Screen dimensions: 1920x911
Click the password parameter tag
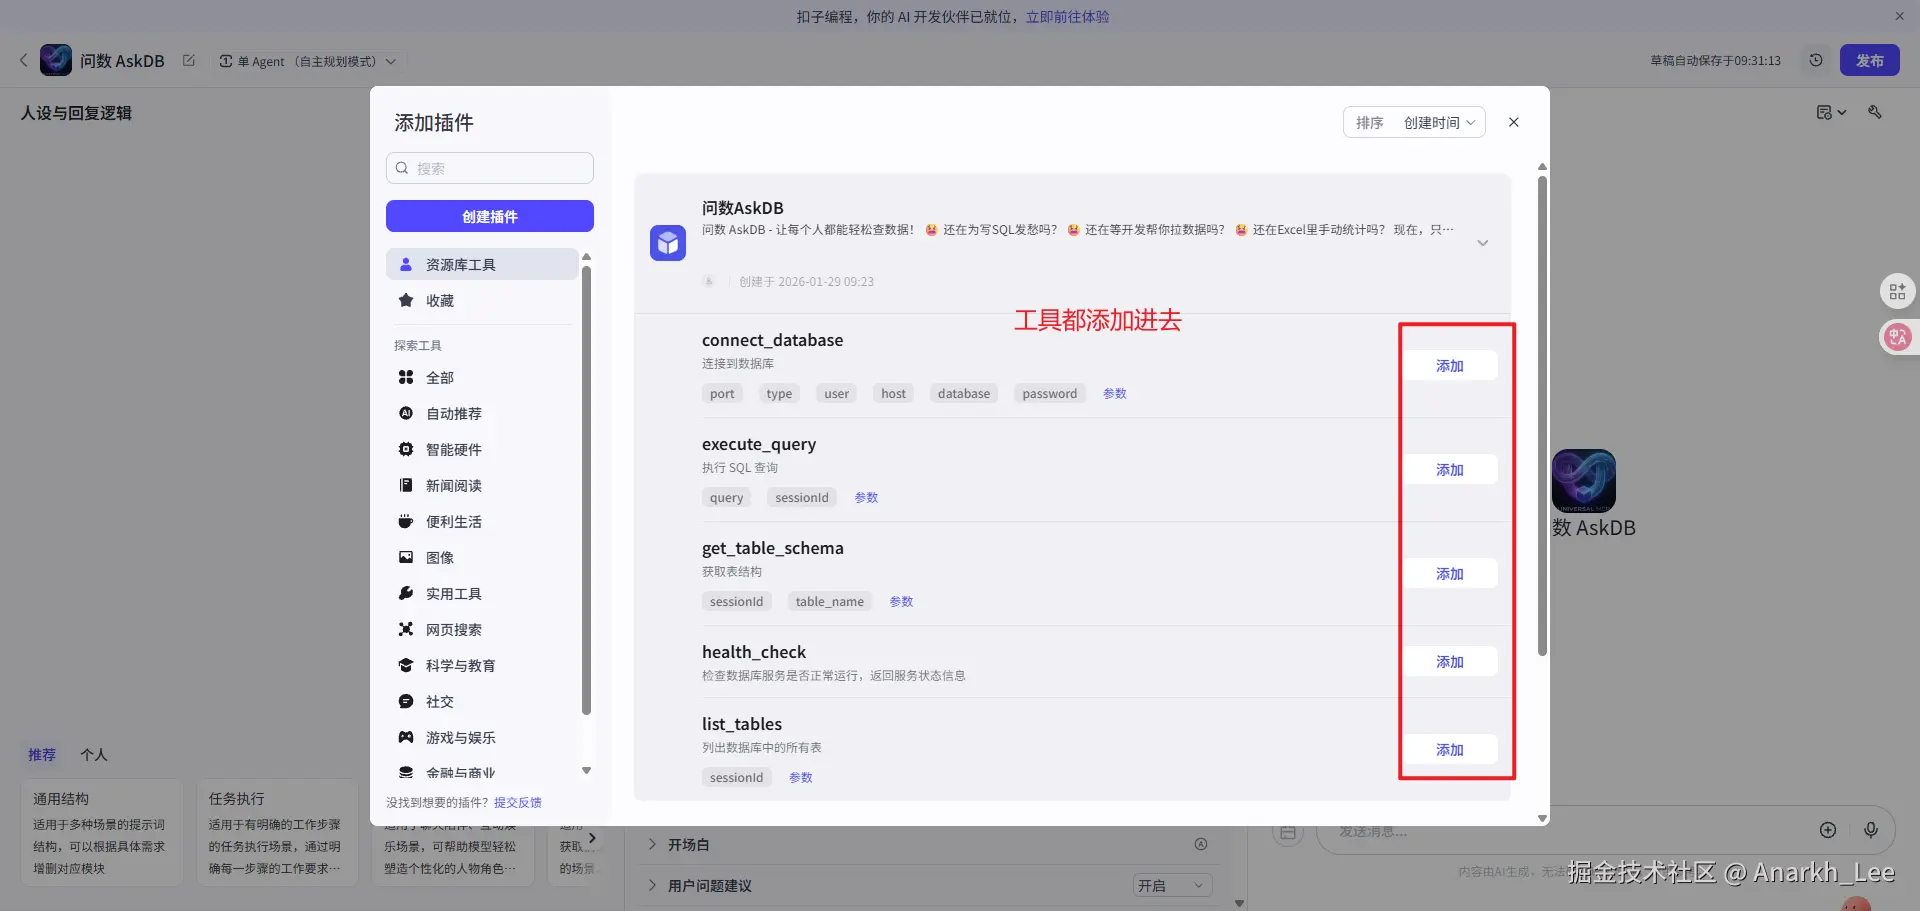click(1049, 394)
